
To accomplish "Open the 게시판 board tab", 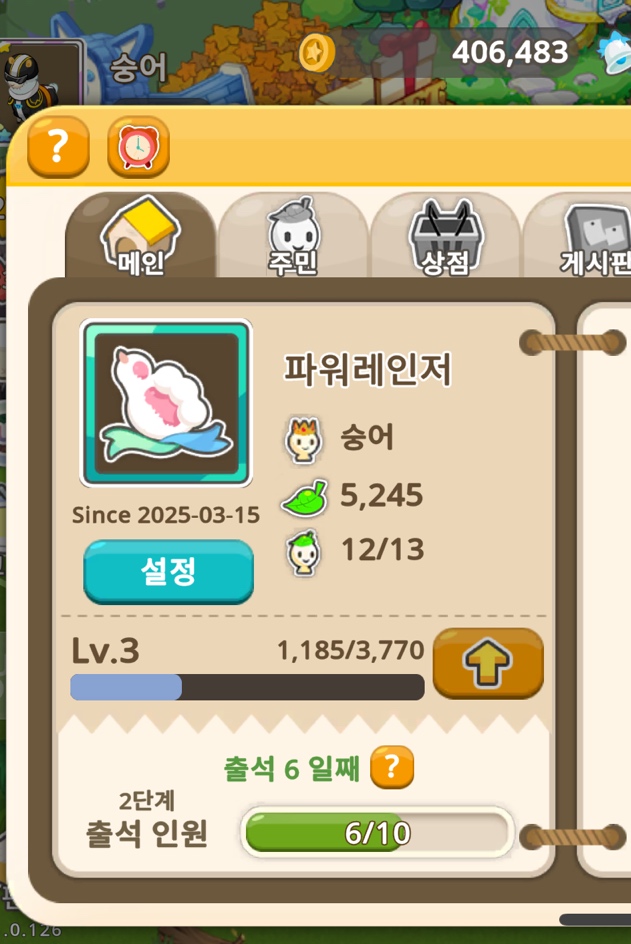I will [578, 236].
